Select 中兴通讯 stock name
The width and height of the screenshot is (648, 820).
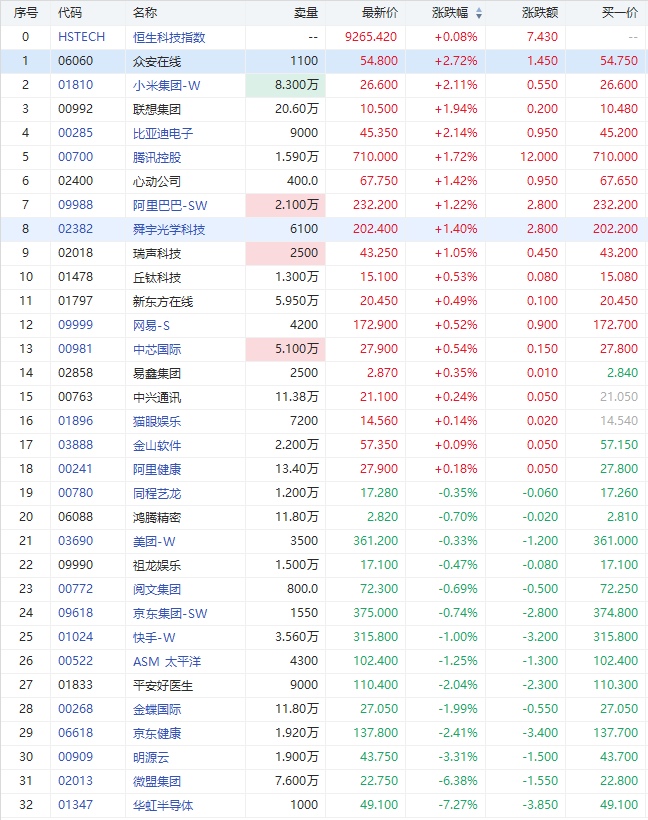point(157,397)
